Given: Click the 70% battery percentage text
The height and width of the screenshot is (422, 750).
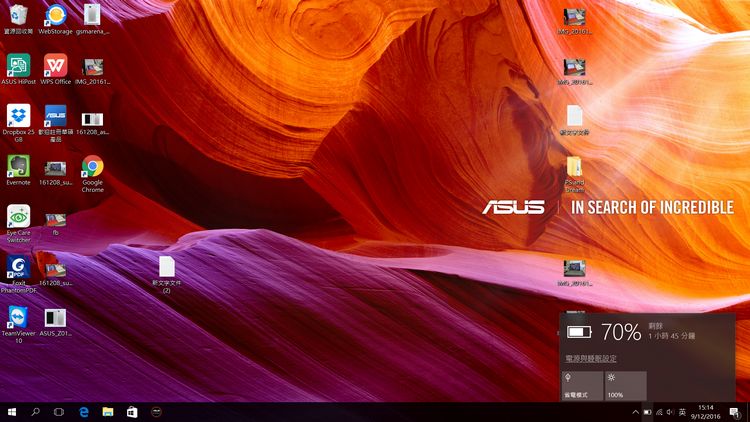Looking at the screenshot, I should [621, 332].
